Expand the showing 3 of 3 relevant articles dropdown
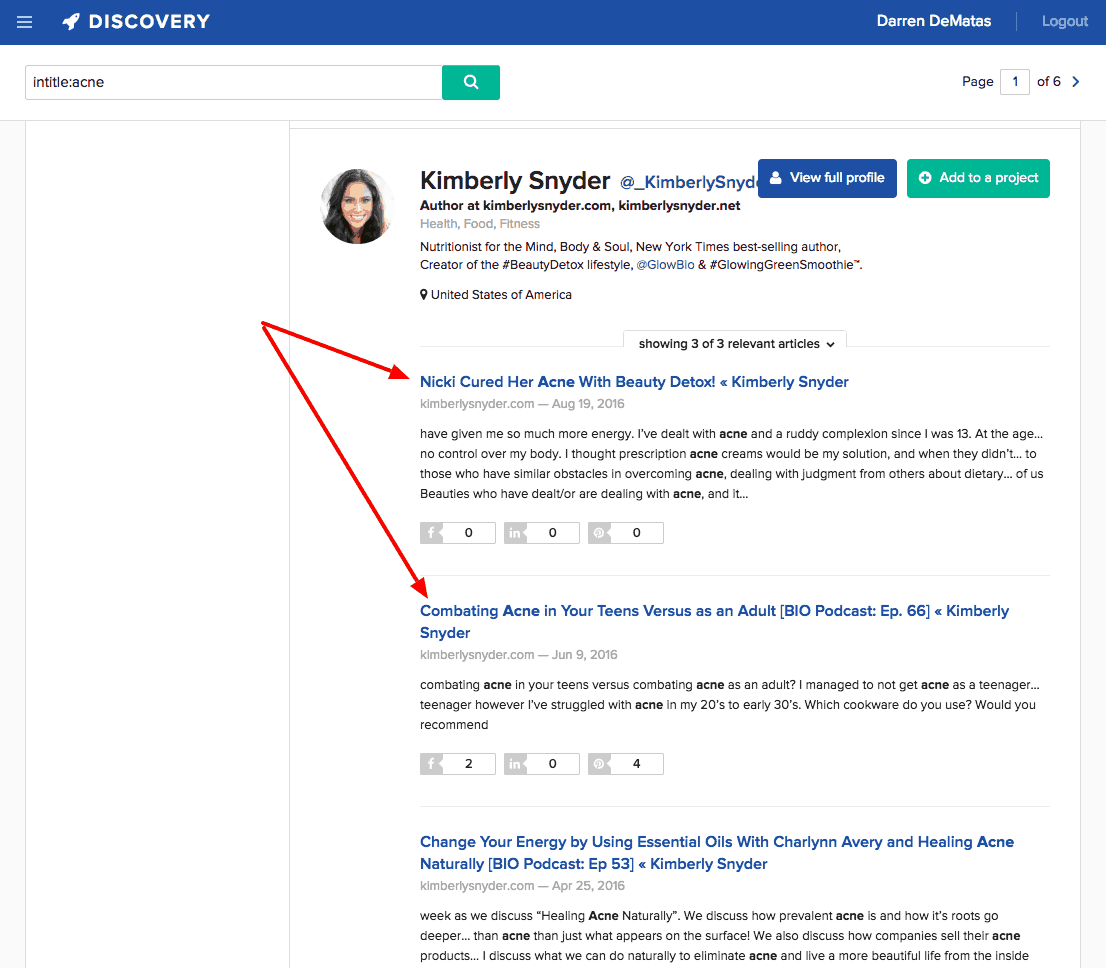The width and height of the screenshot is (1106, 968). pyautogui.click(x=734, y=343)
